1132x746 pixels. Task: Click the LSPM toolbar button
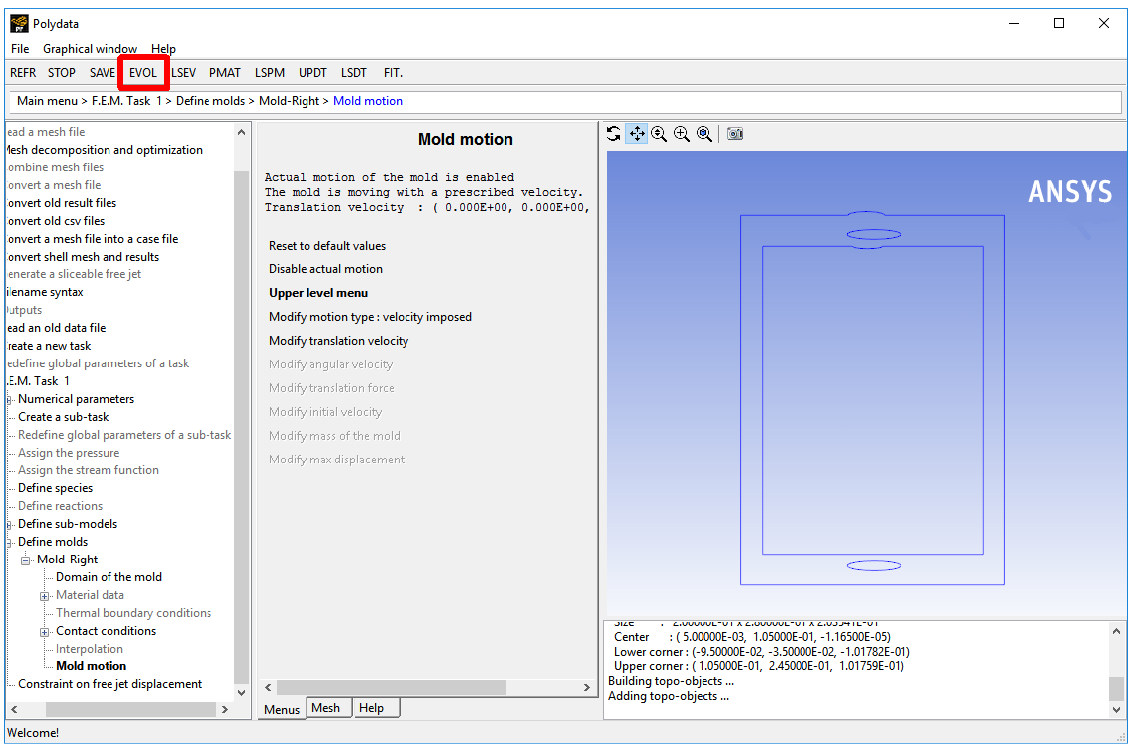point(269,73)
